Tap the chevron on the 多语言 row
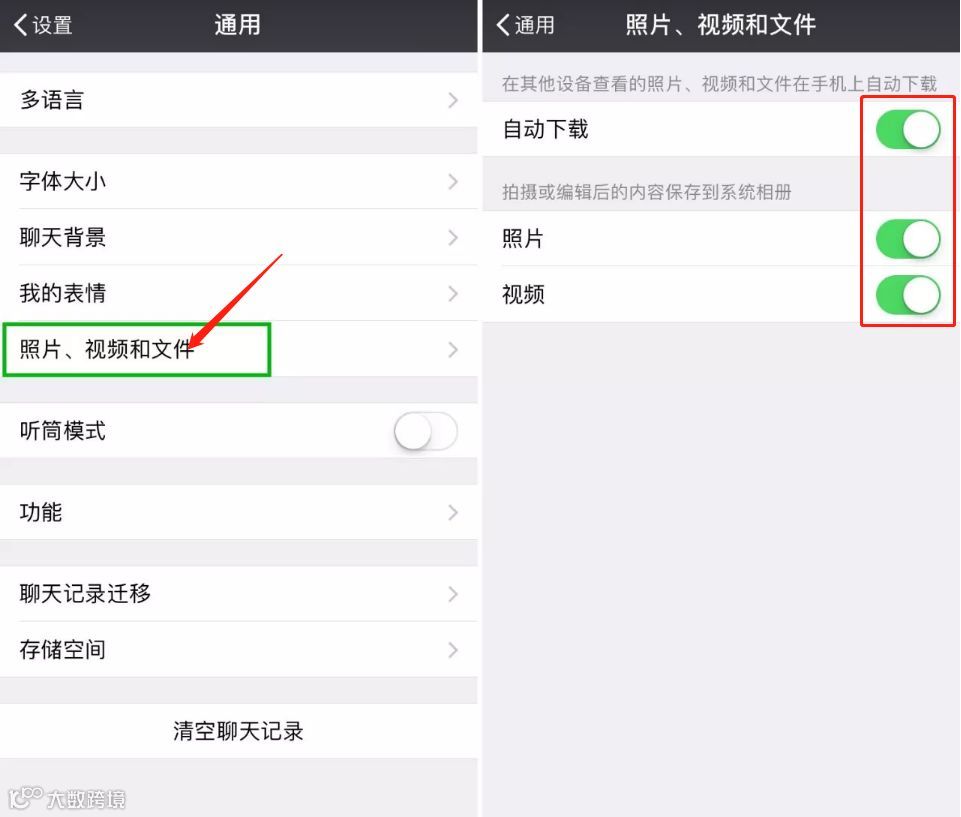The height and width of the screenshot is (817, 961). pyautogui.click(x=453, y=100)
